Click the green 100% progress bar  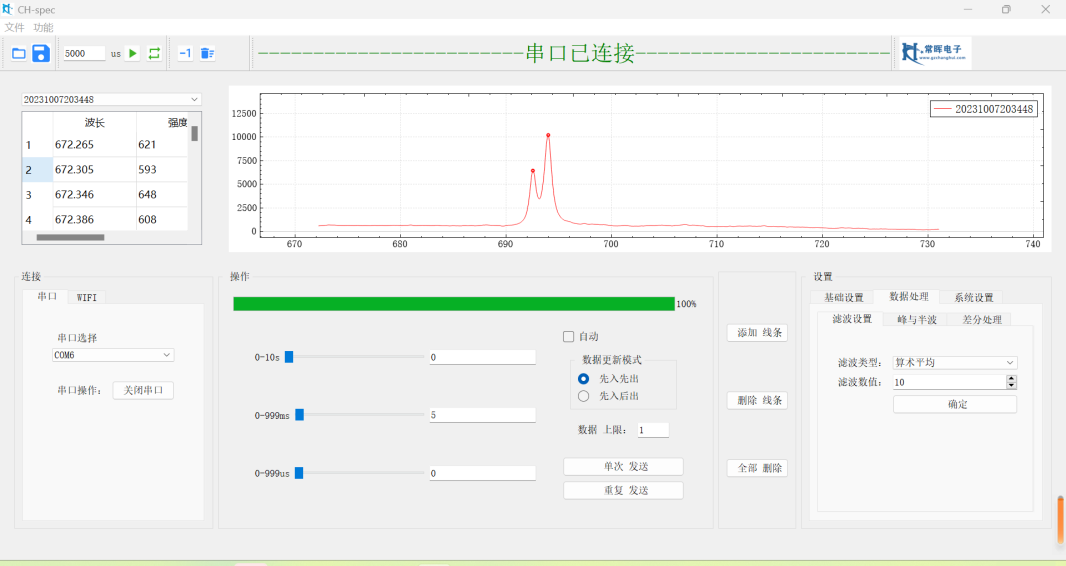pos(453,304)
